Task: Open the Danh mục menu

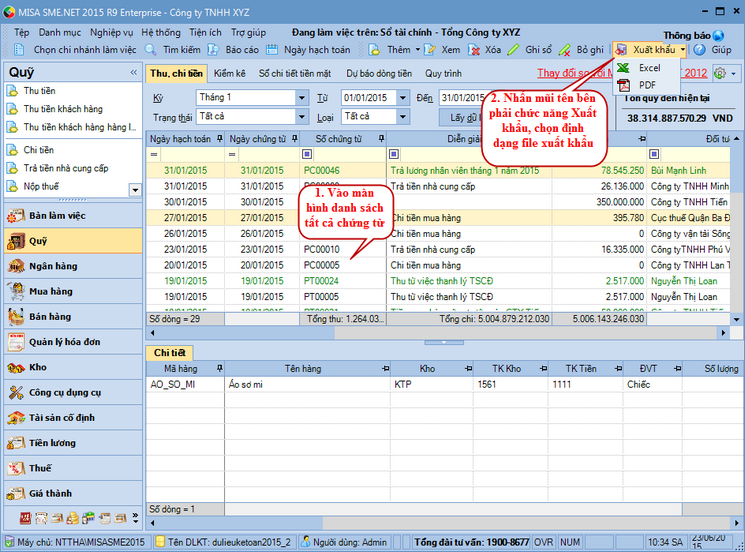Action: tap(60, 32)
